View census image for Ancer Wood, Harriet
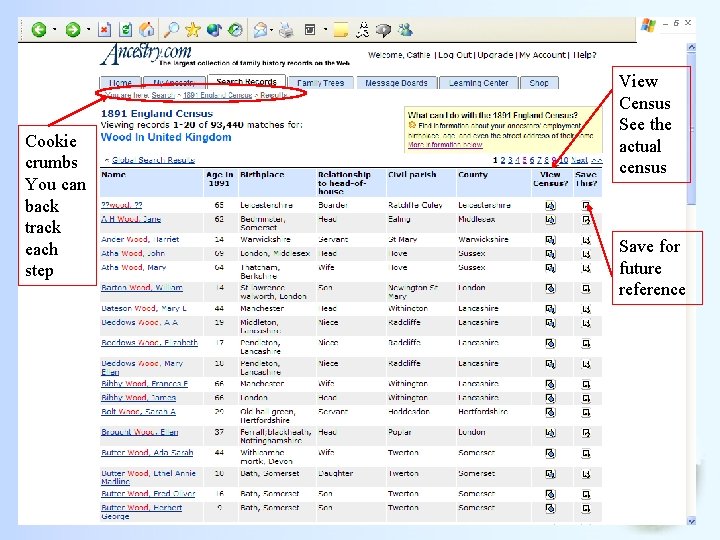 pyautogui.click(x=550, y=240)
